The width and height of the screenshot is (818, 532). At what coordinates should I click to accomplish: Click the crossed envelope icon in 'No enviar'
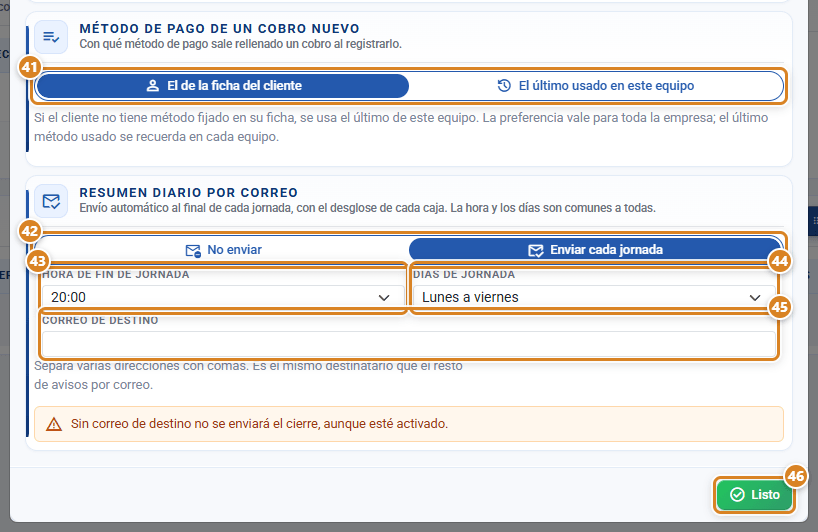[193, 250]
